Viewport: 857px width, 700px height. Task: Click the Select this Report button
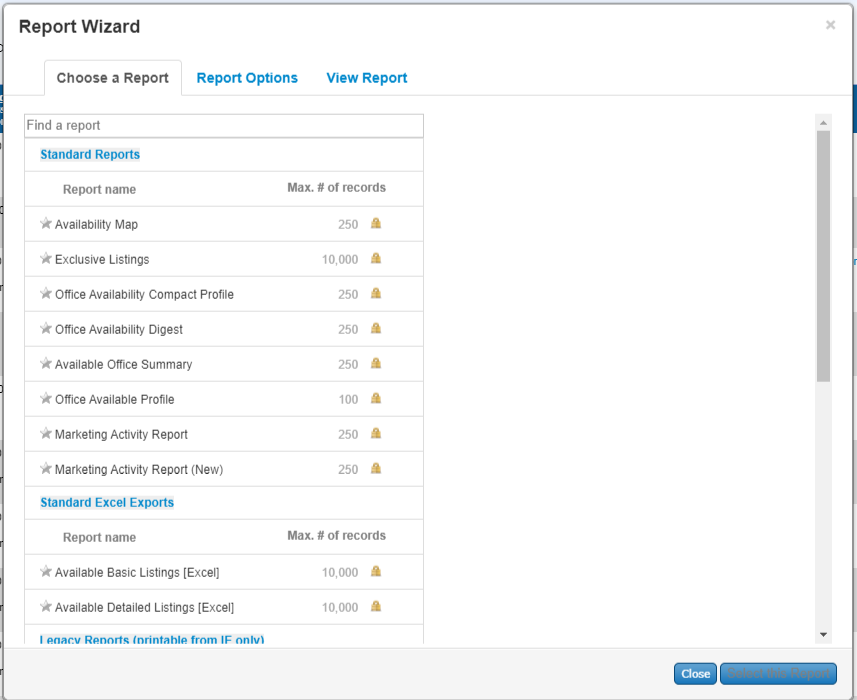point(778,674)
